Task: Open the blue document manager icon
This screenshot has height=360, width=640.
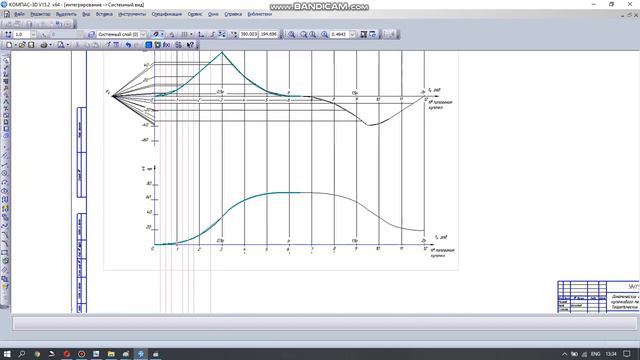Action: (x=149, y=45)
